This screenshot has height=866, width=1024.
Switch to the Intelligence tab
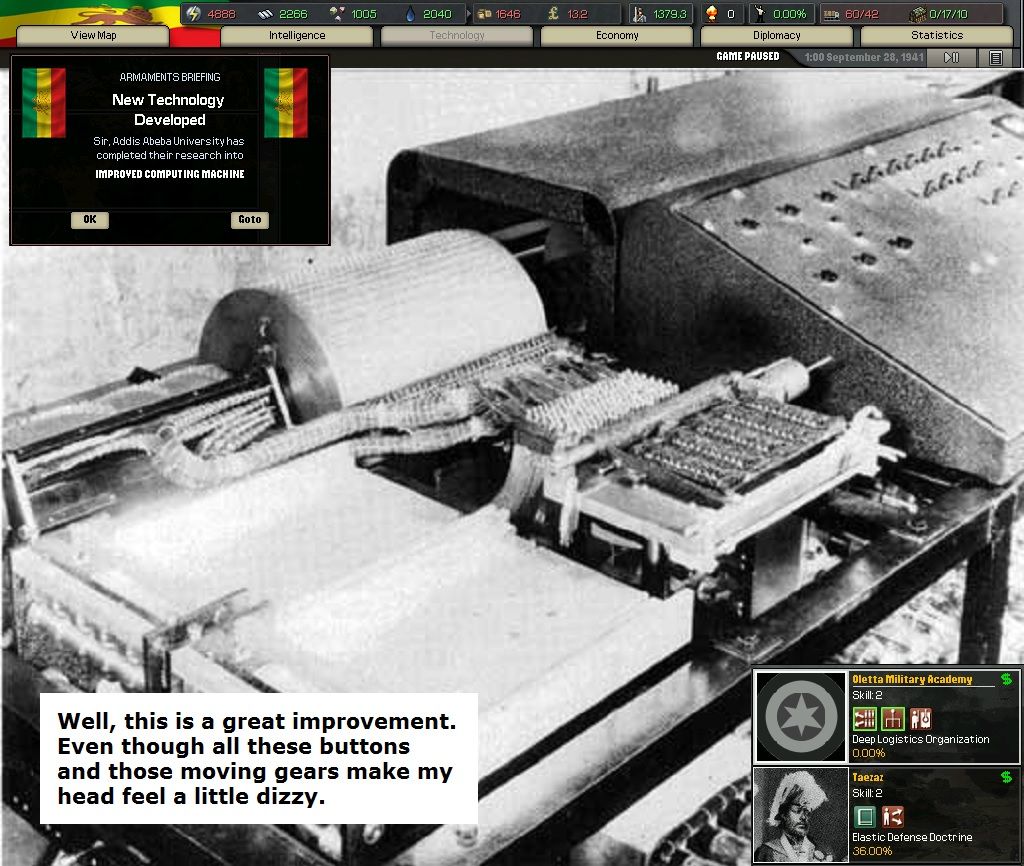[x=297, y=36]
